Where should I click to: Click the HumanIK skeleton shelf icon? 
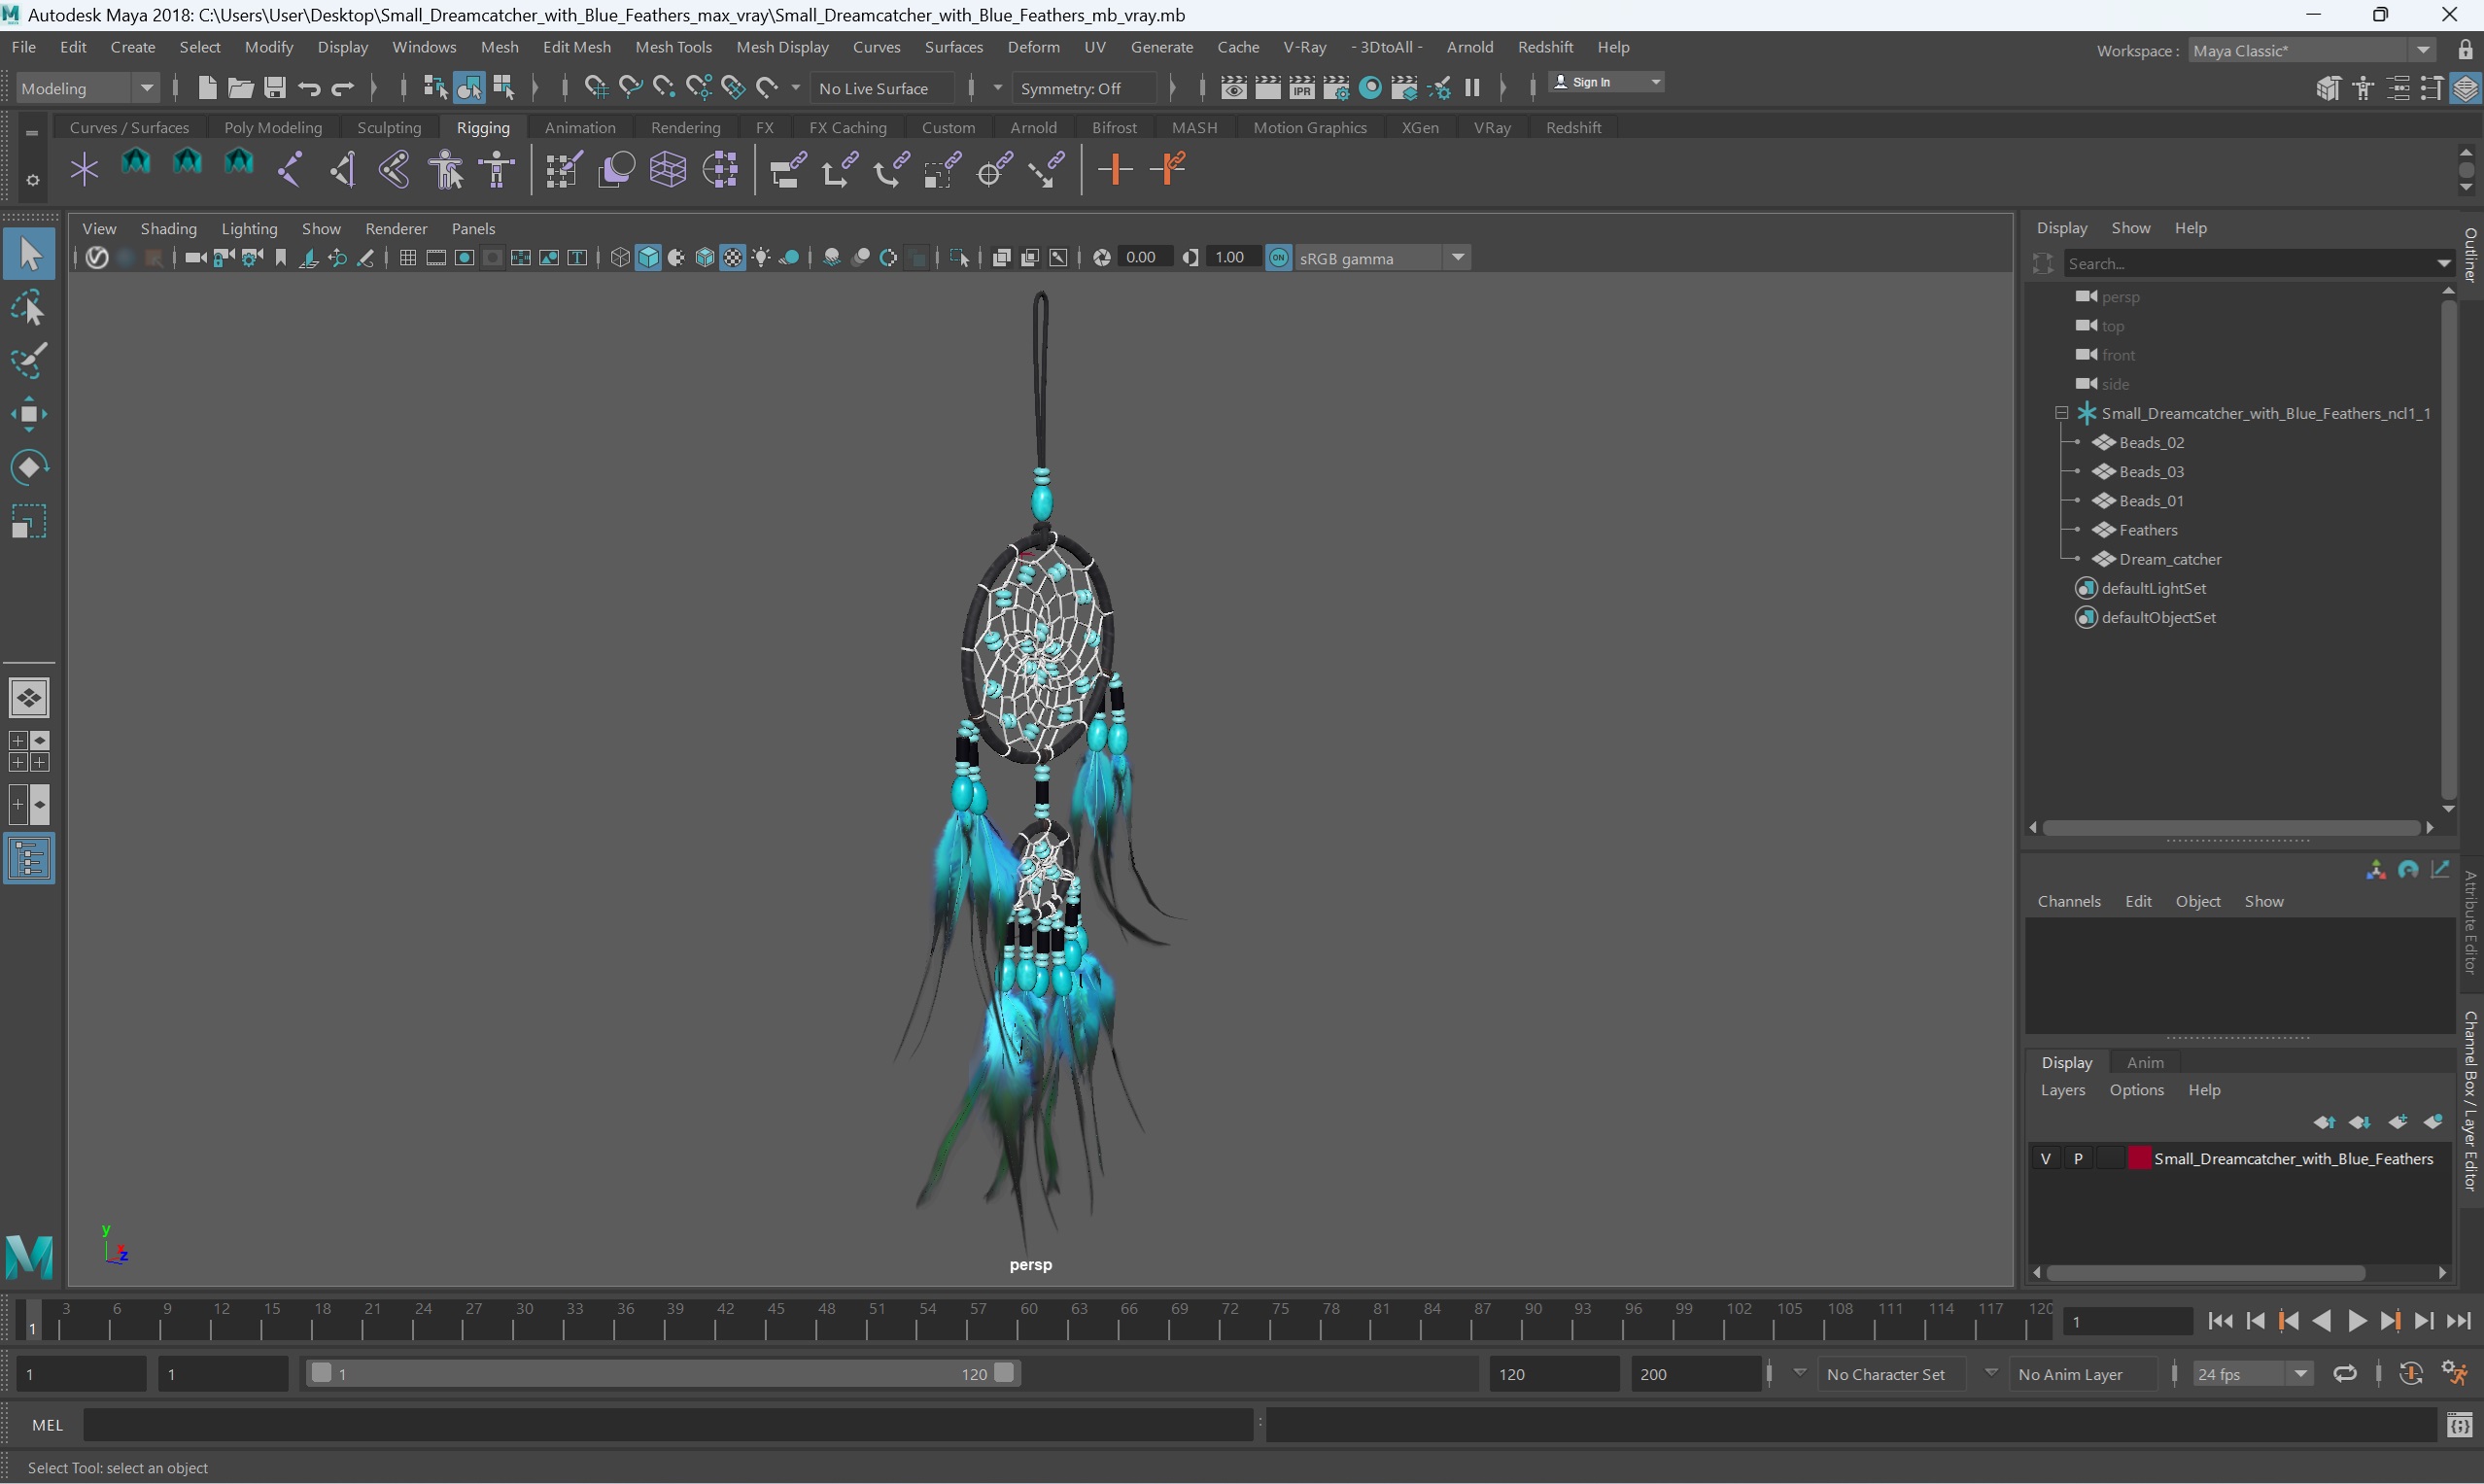click(x=497, y=169)
